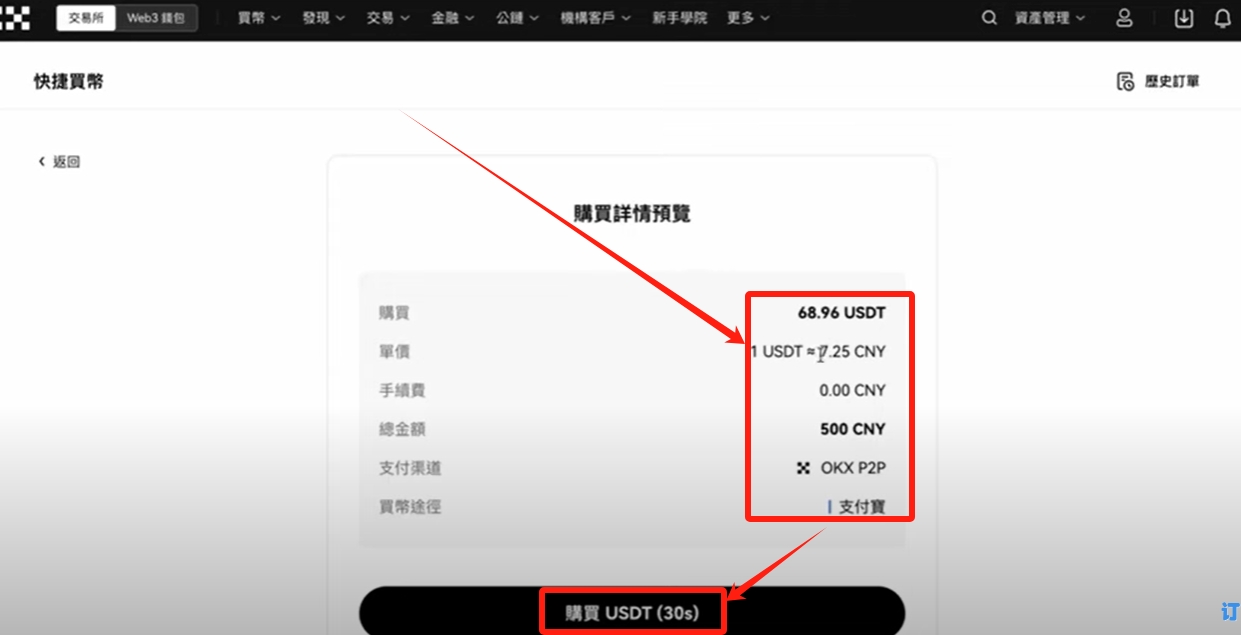
Task: Expand the 更多 menu
Action: click(748, 18)
